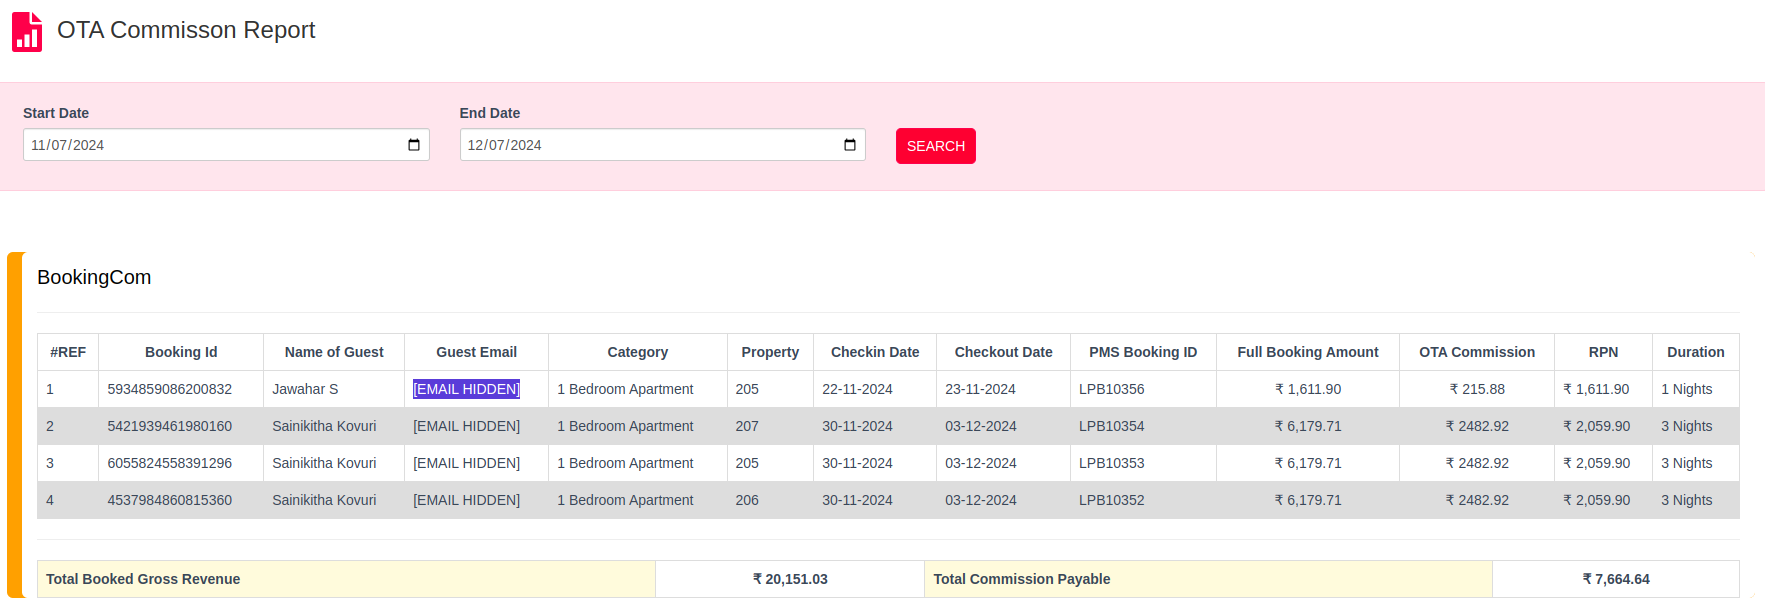
Task: Click the Start Date input field
Action: coord(226,145)
